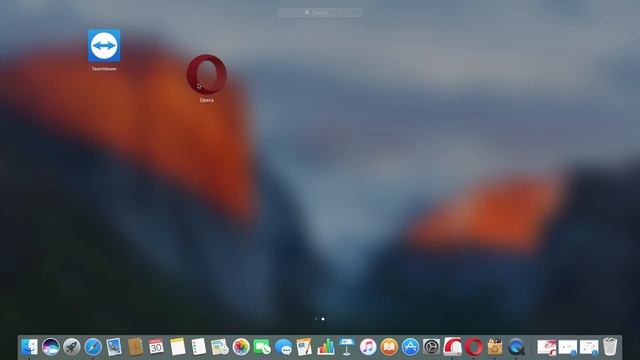This screenshot has width=640, height=360.
Task: Open Calendar showing 30 in dock
Action: pyautogui.click(x=156, y=347)
